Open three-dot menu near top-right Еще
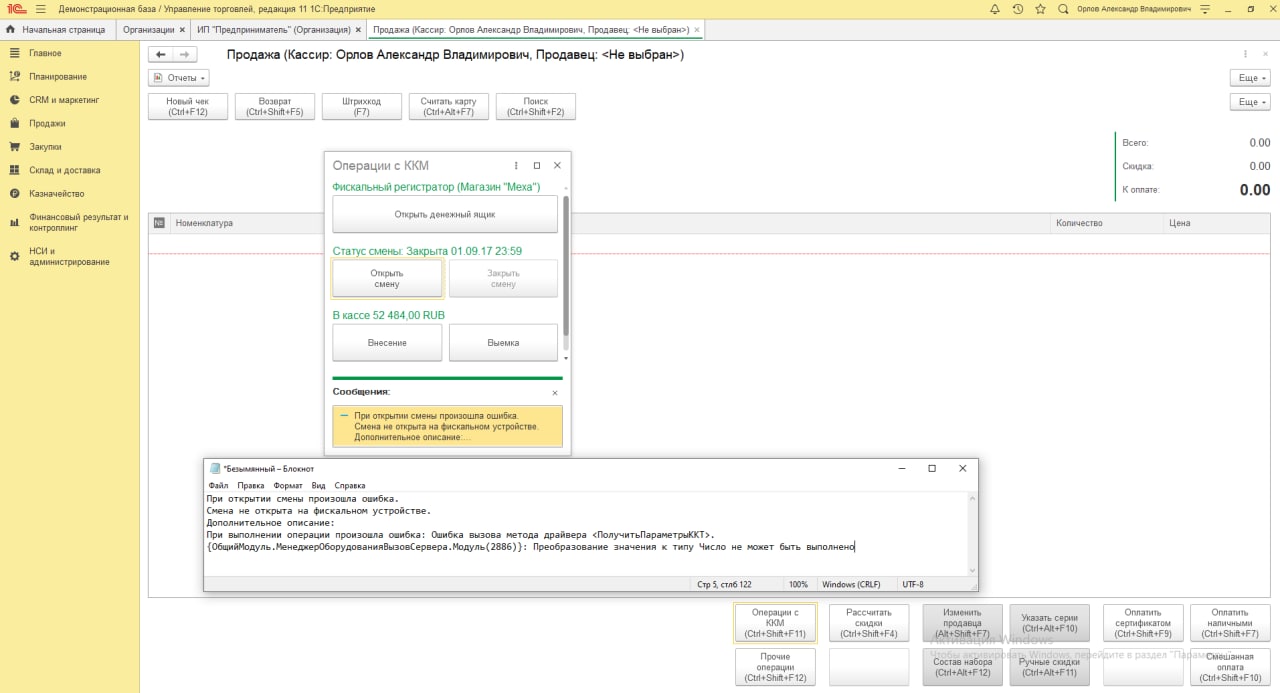 pos(1246,54)
